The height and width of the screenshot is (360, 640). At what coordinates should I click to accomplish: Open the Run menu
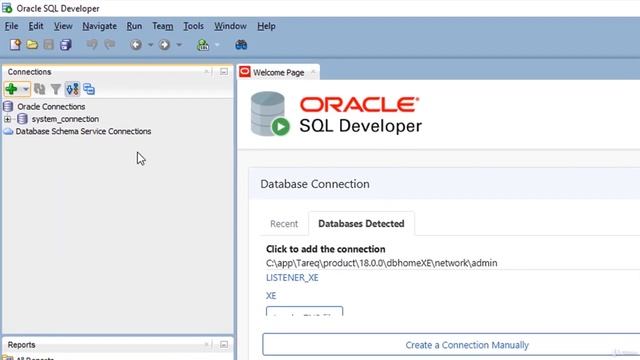[x=134, y=26]
